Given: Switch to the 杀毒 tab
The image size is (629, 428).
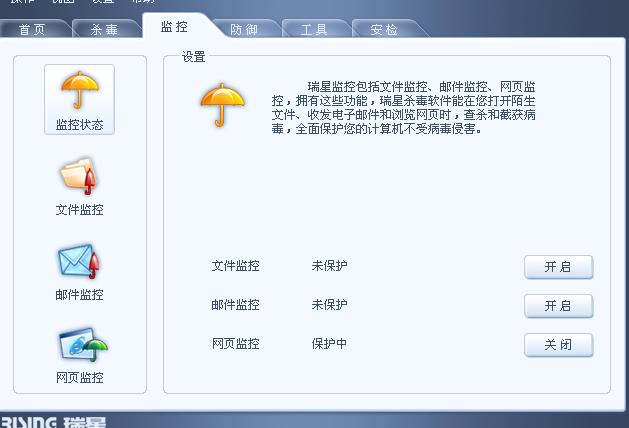Looking at the screenshot, I should tap(104, 29).
